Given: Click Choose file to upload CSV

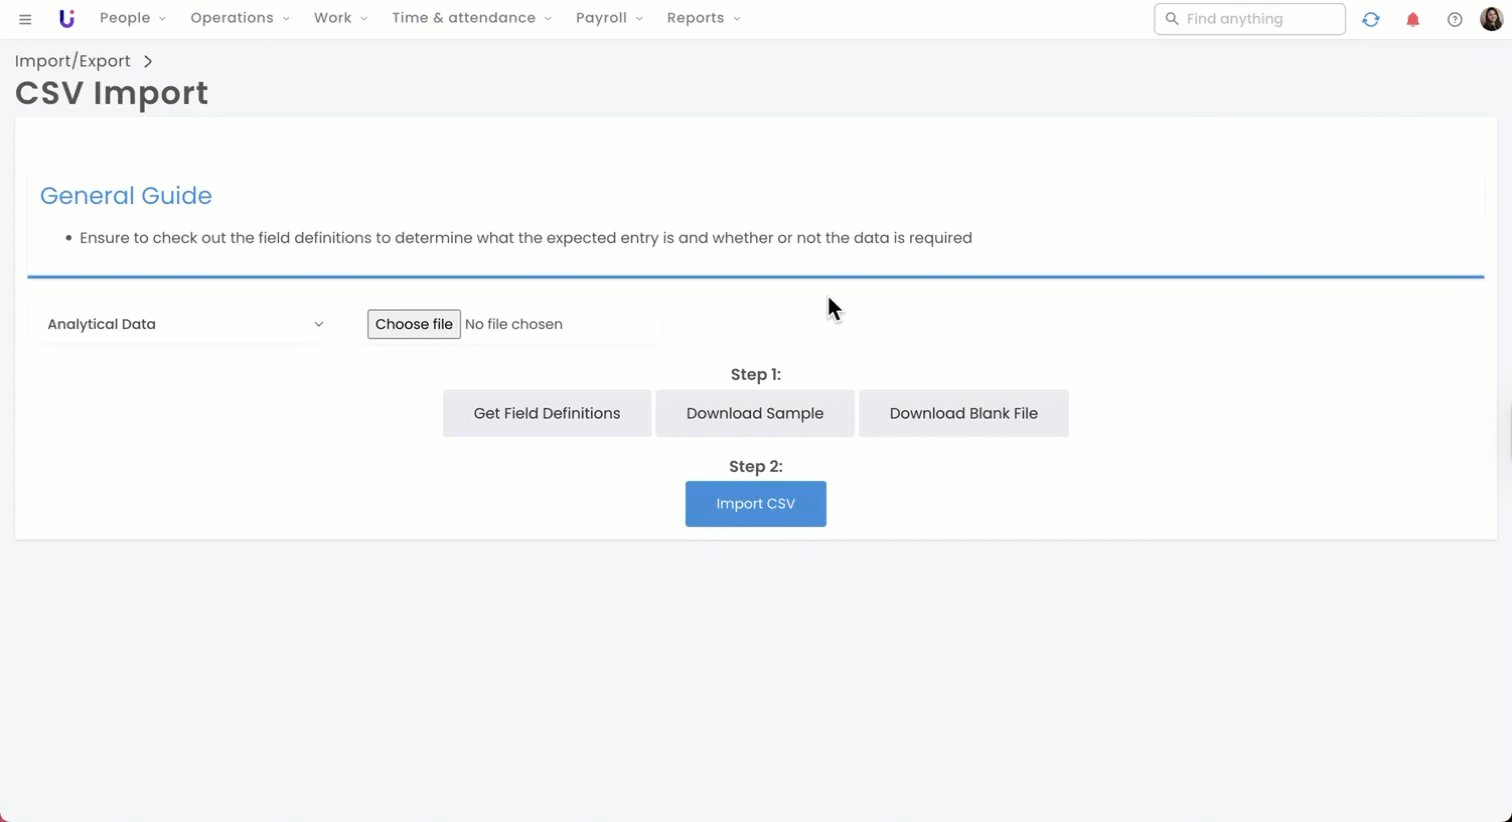Looking at the screenshot, I should (x=413, y=324).
